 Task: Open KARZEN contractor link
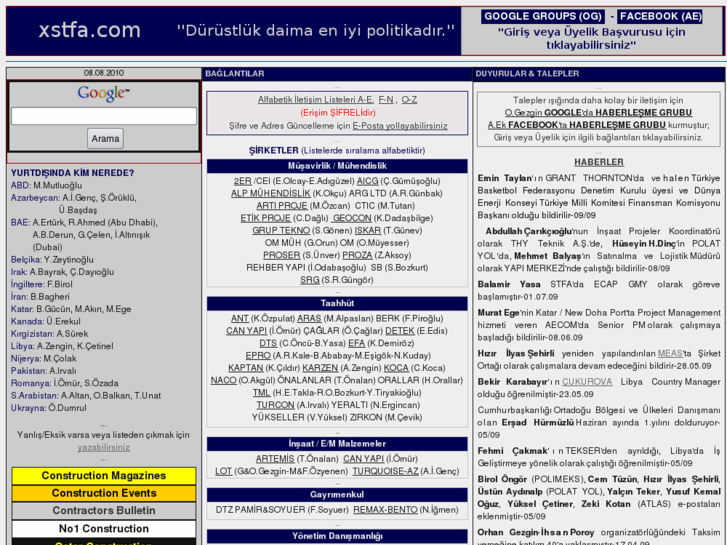(320, 368)
